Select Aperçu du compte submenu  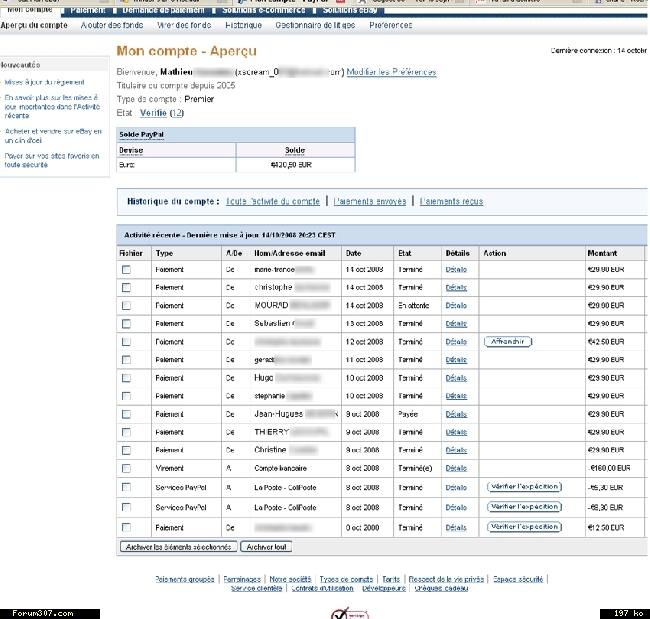tap(34, 25)
